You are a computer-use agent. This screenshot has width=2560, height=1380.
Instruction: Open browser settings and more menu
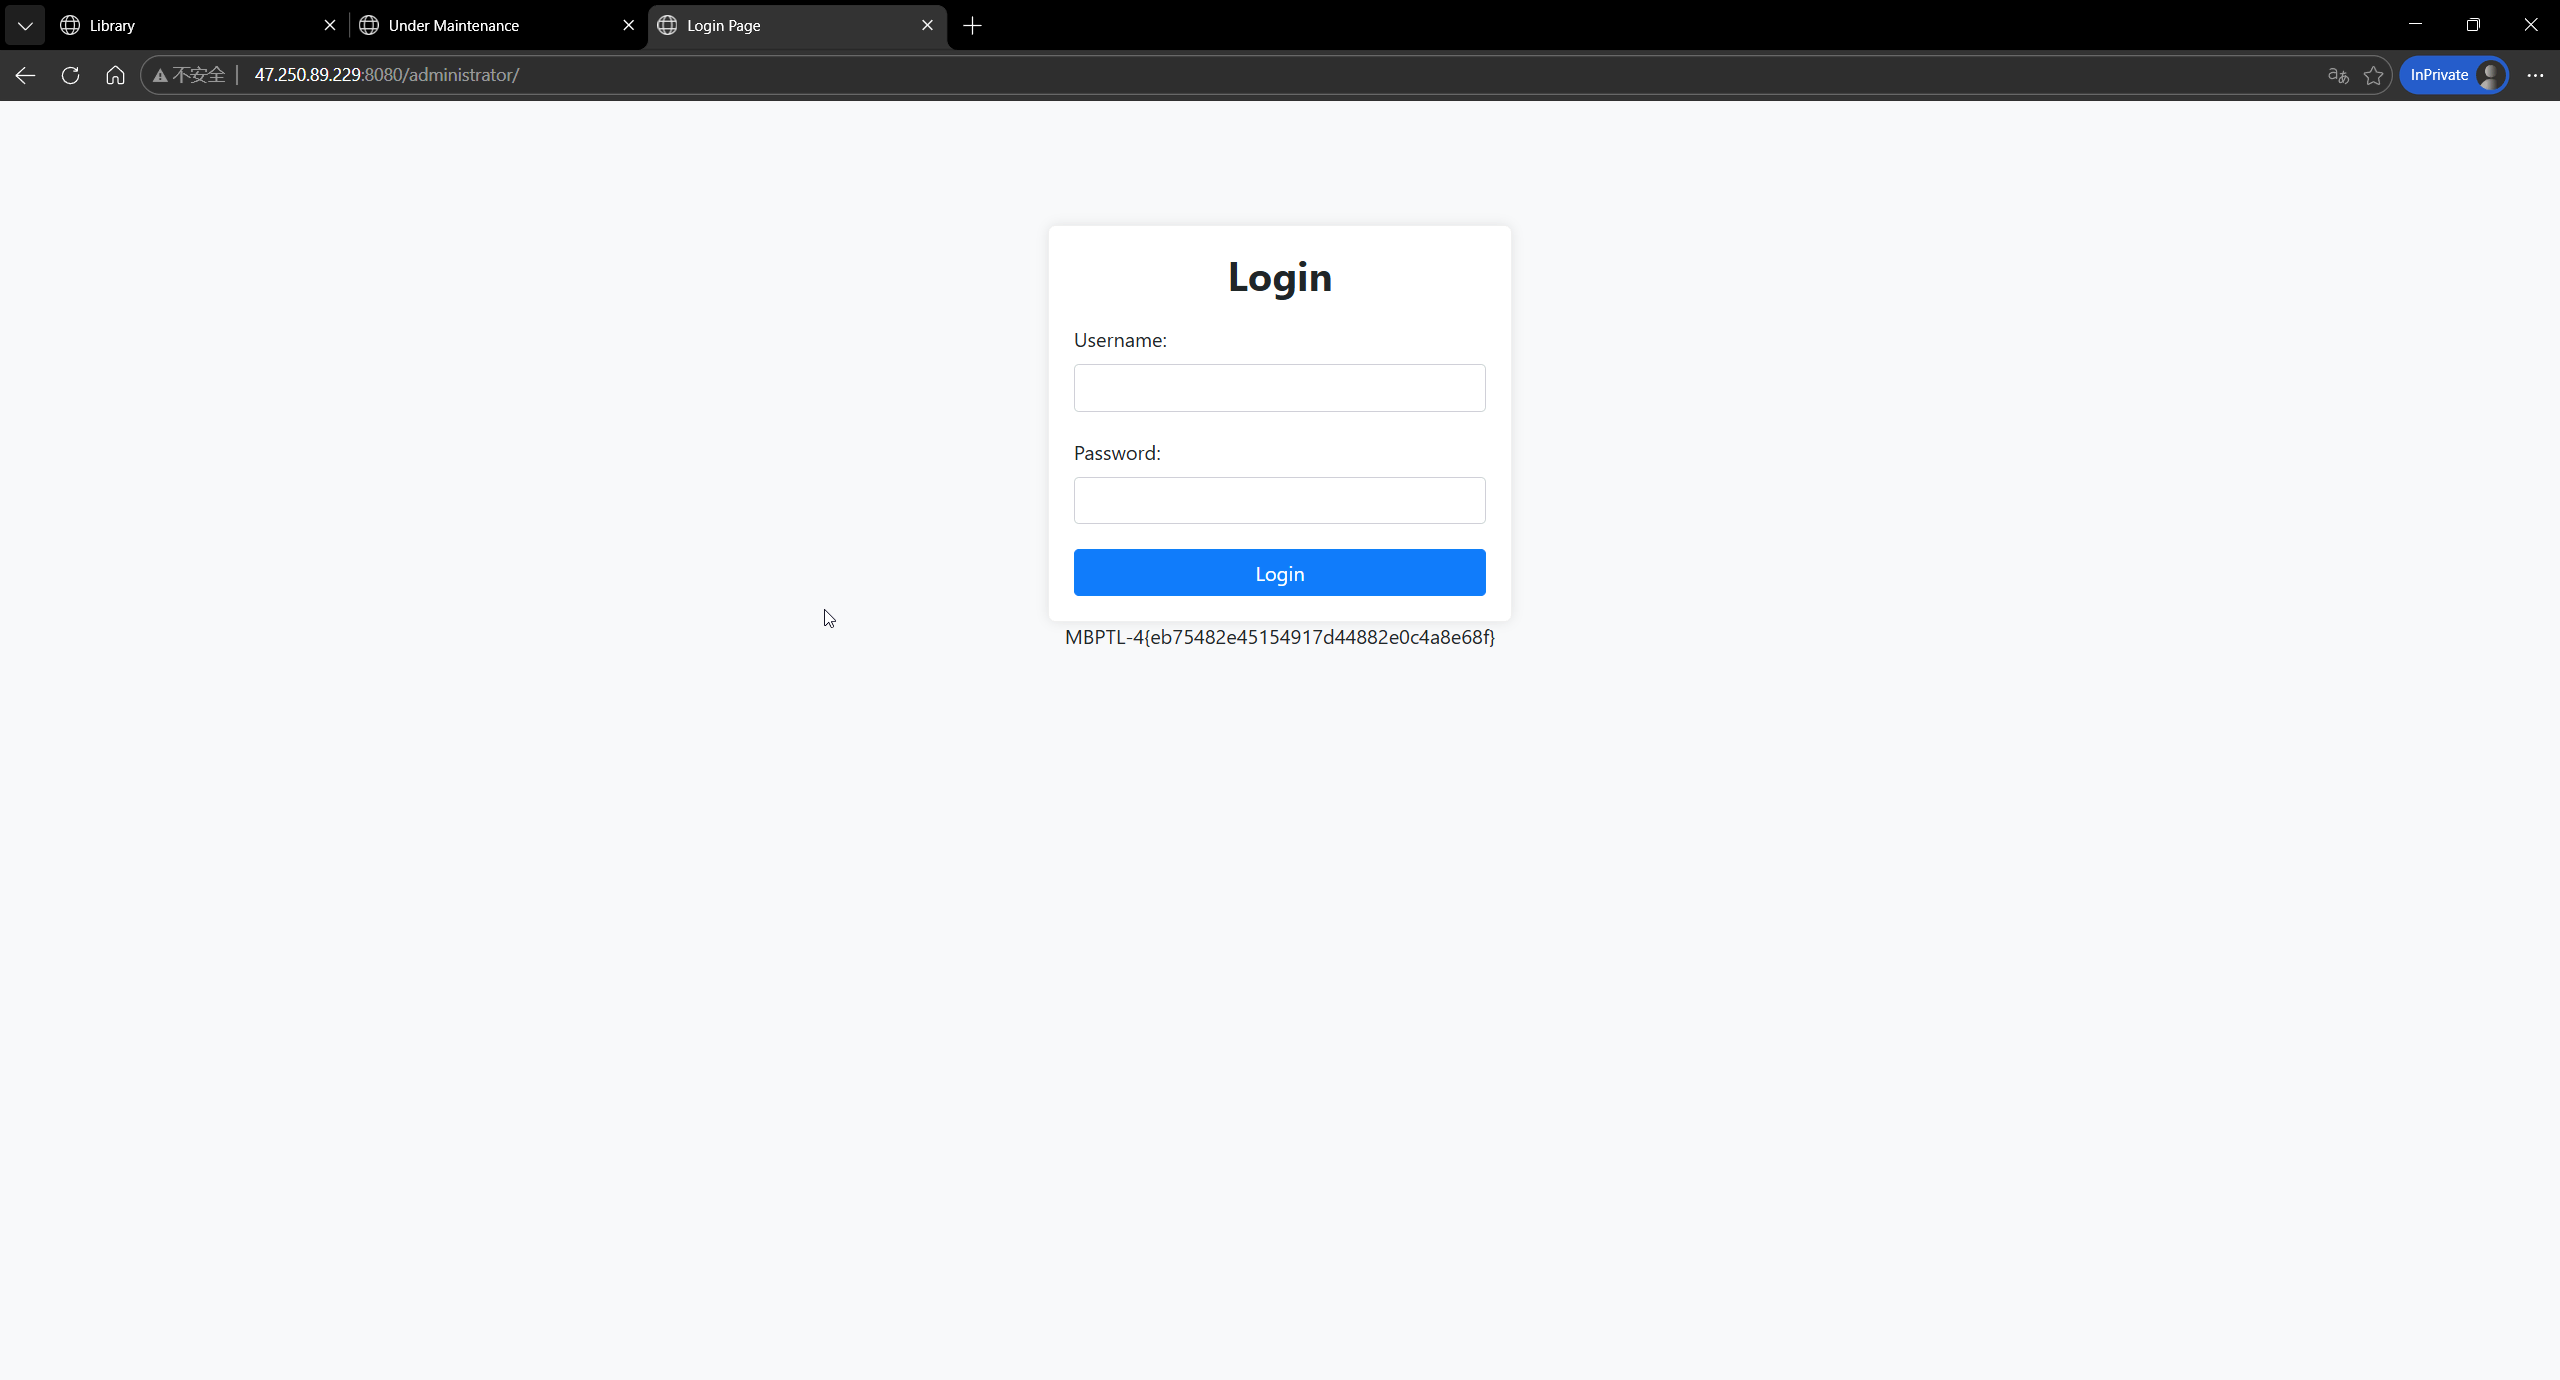tap(2535, 75)
